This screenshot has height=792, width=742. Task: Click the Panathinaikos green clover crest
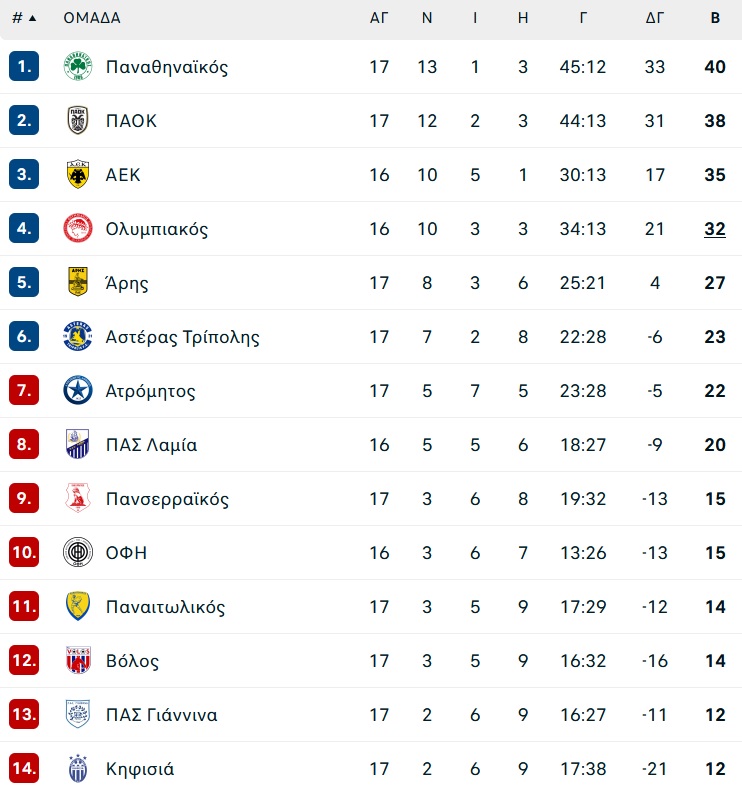click(x=78, y=66)
